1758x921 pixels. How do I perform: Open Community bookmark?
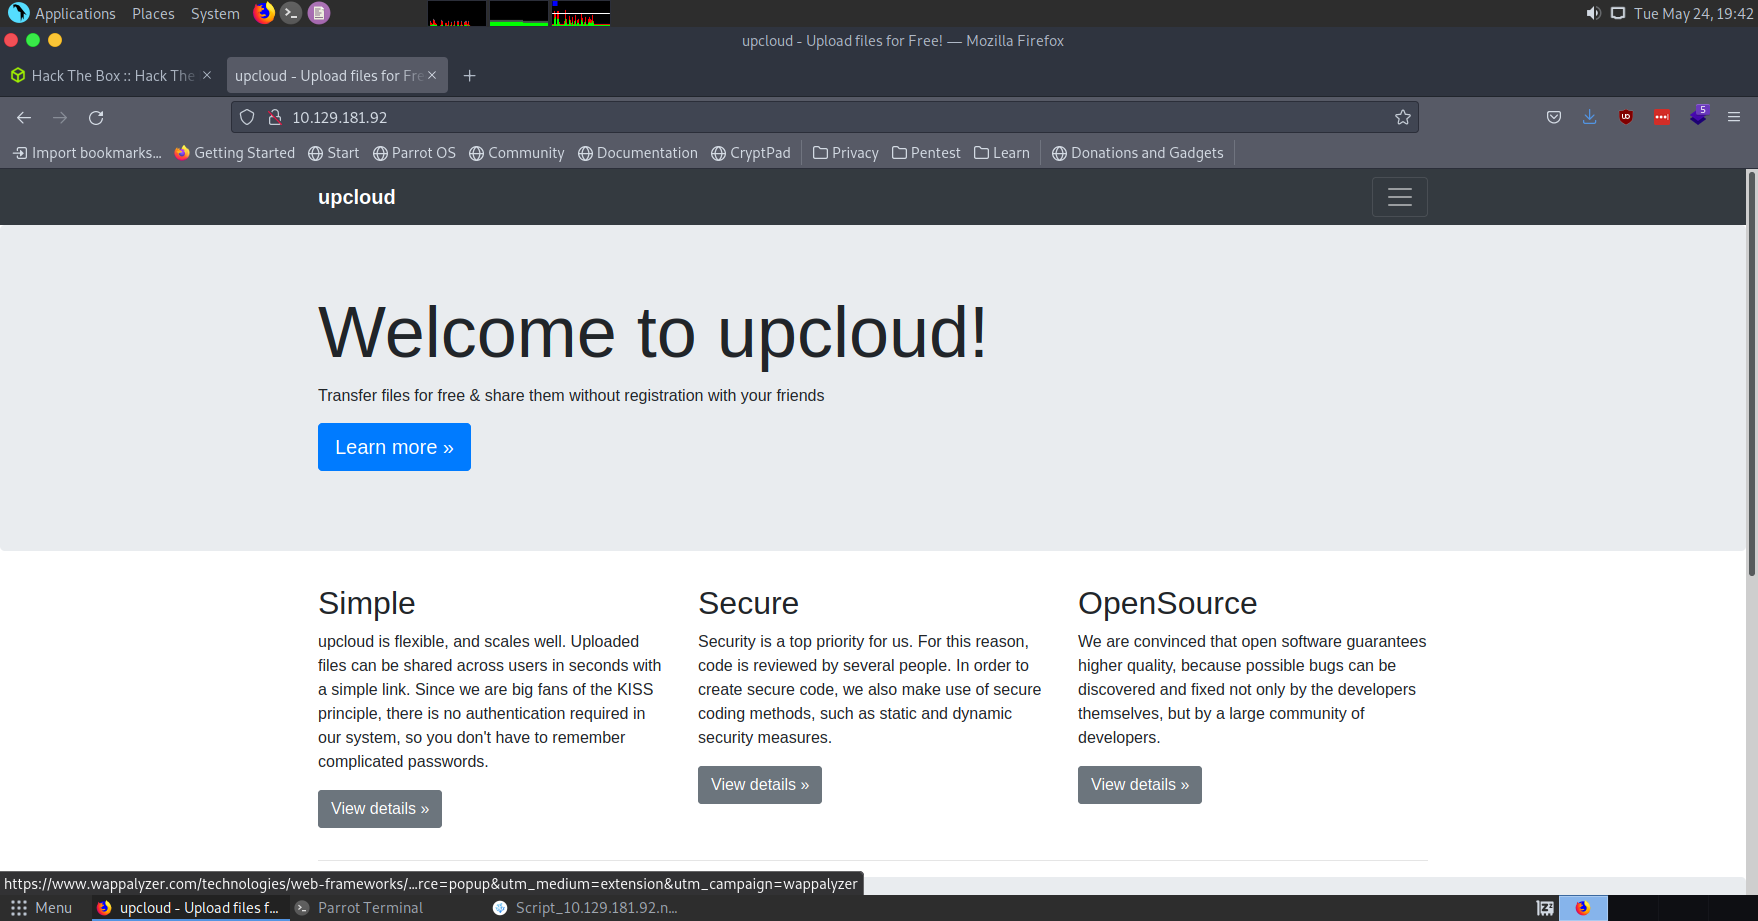pos(517,153)
